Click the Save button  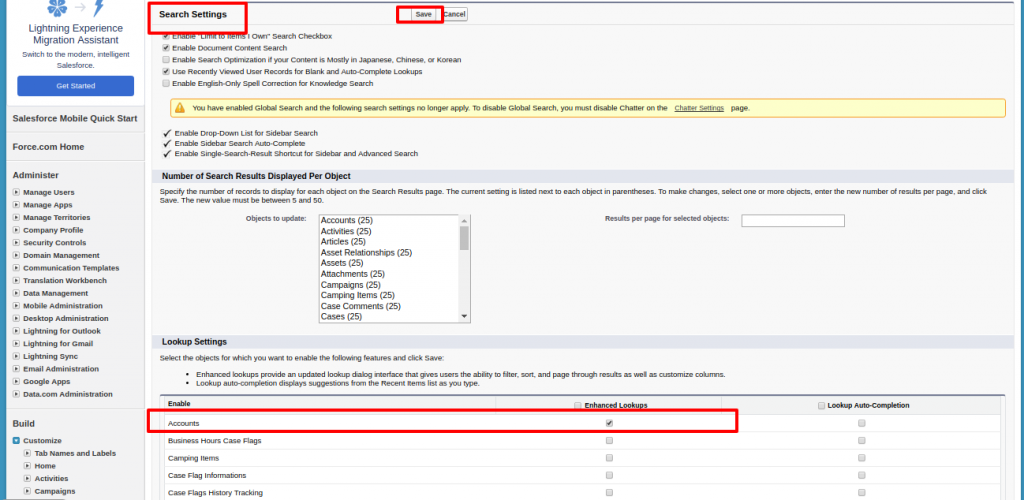pos(423,15)
